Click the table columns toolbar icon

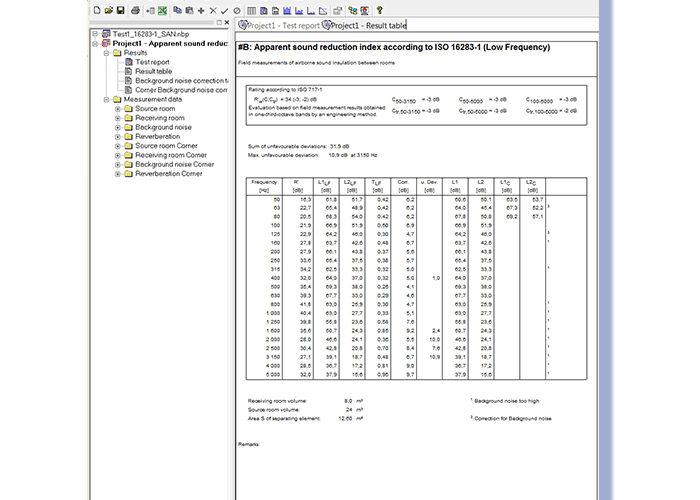251,11
